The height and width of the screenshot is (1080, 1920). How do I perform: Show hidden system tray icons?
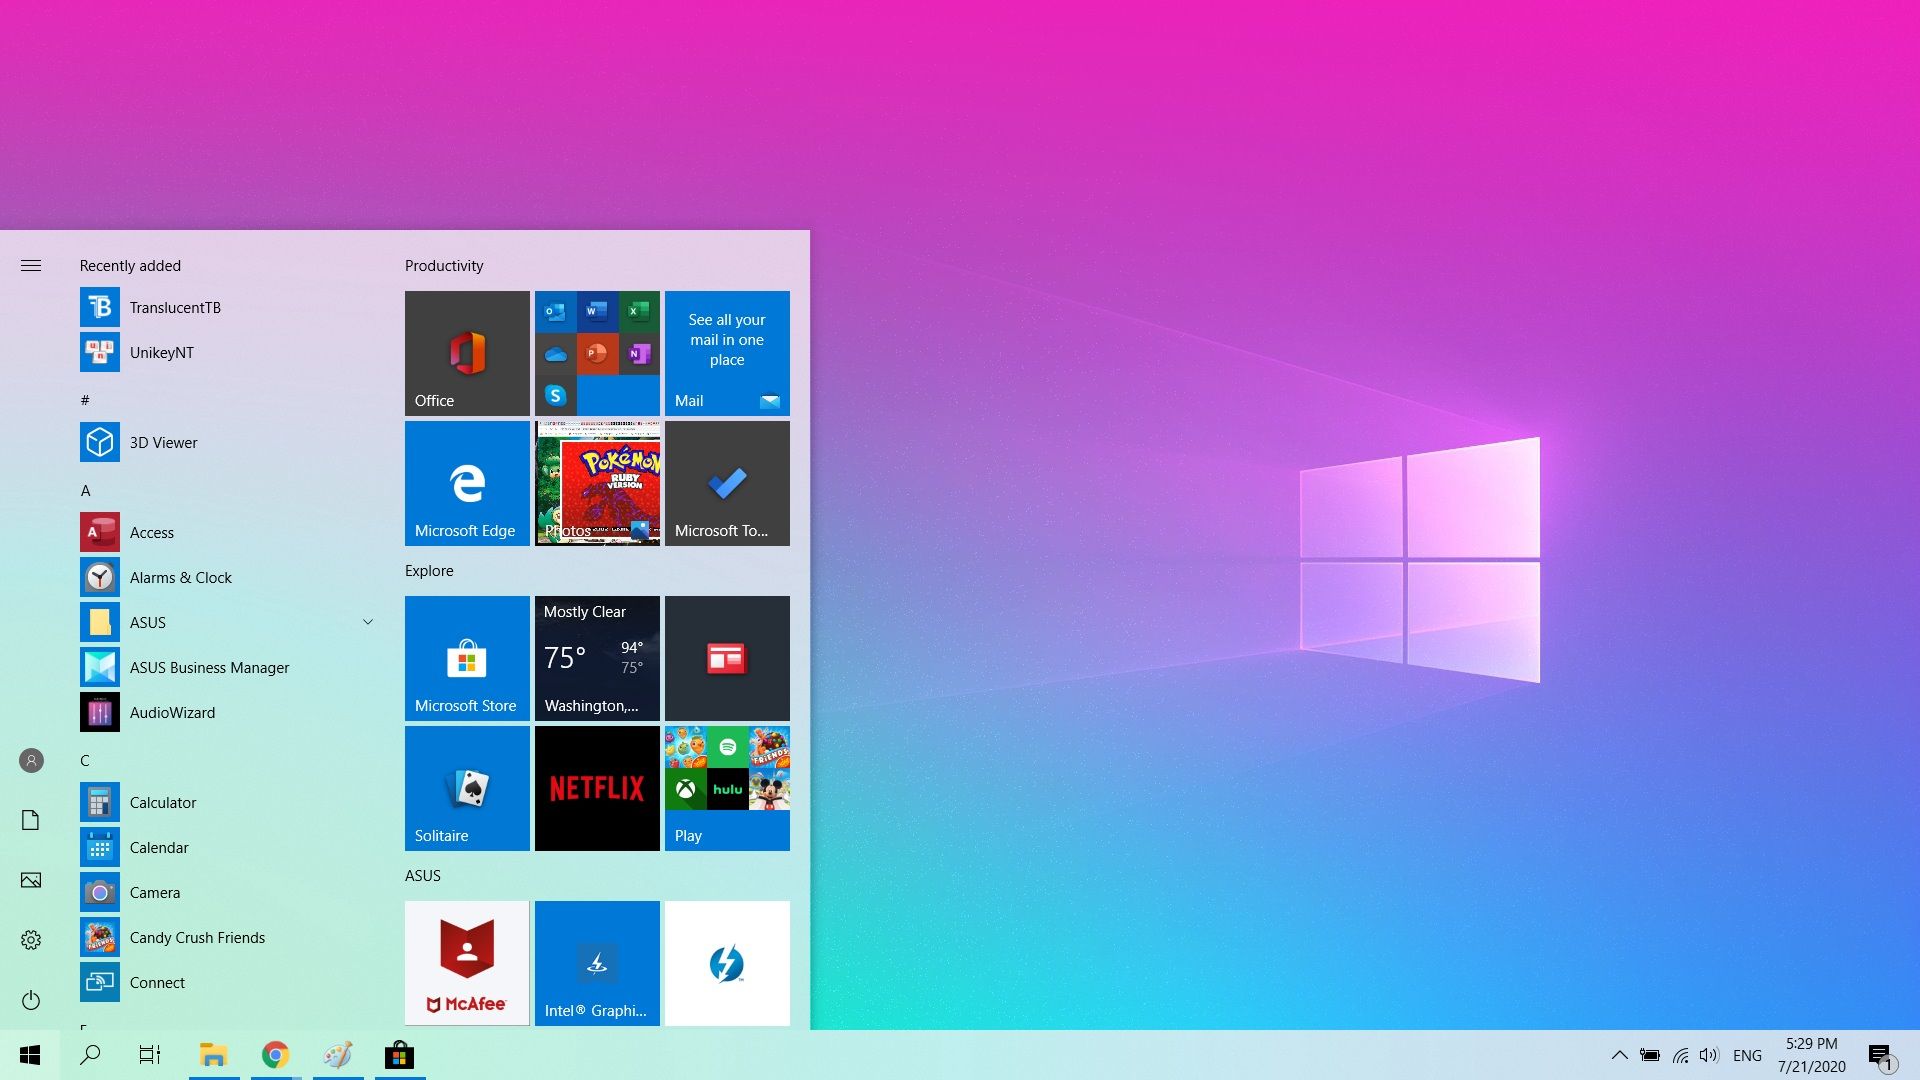pyautogui.click(x=1620, y=1055)
